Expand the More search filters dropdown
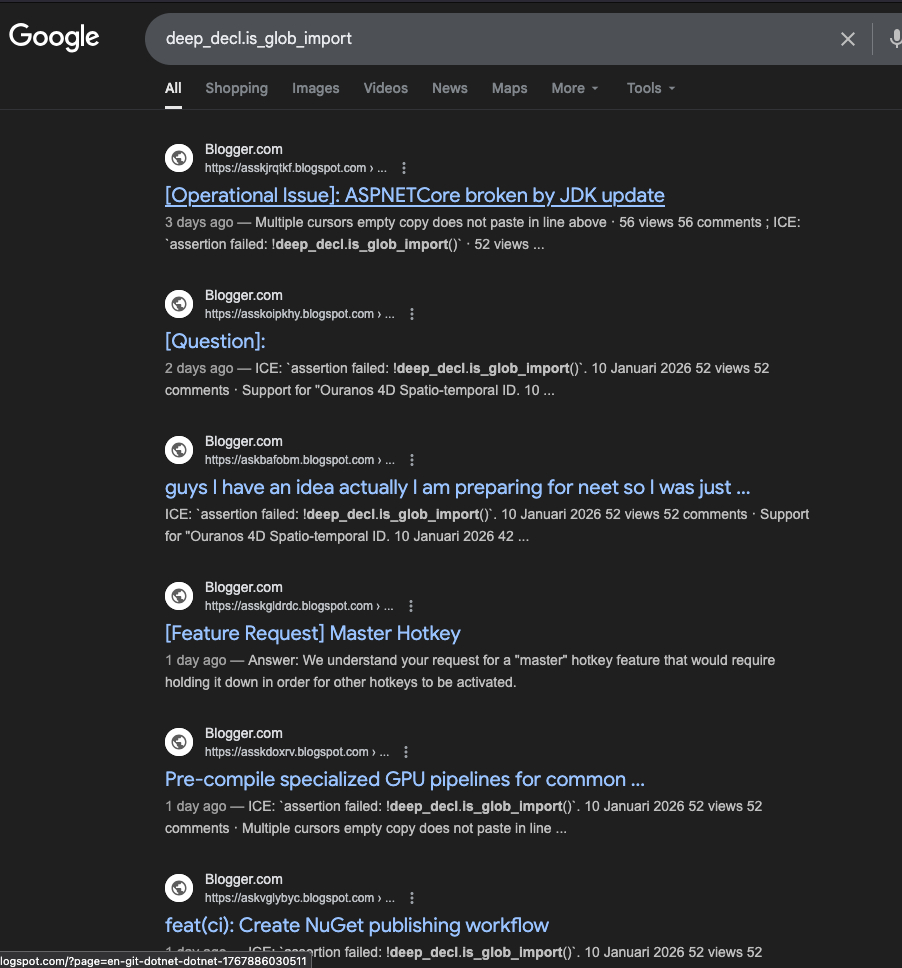The height and width of the screenshot is (968, 902). [574, 88]
